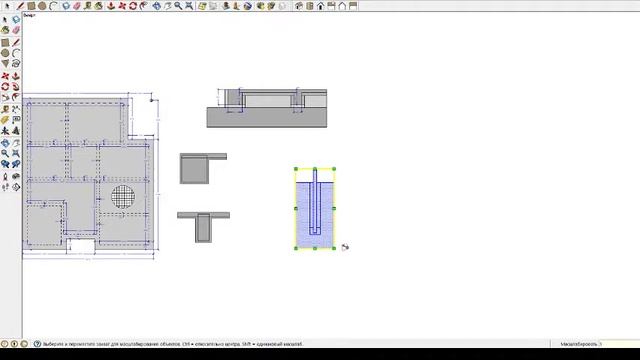Switch to Back view icon
Image resolution: width=640 pixels, height=360 pixels.
pos(342,6)
